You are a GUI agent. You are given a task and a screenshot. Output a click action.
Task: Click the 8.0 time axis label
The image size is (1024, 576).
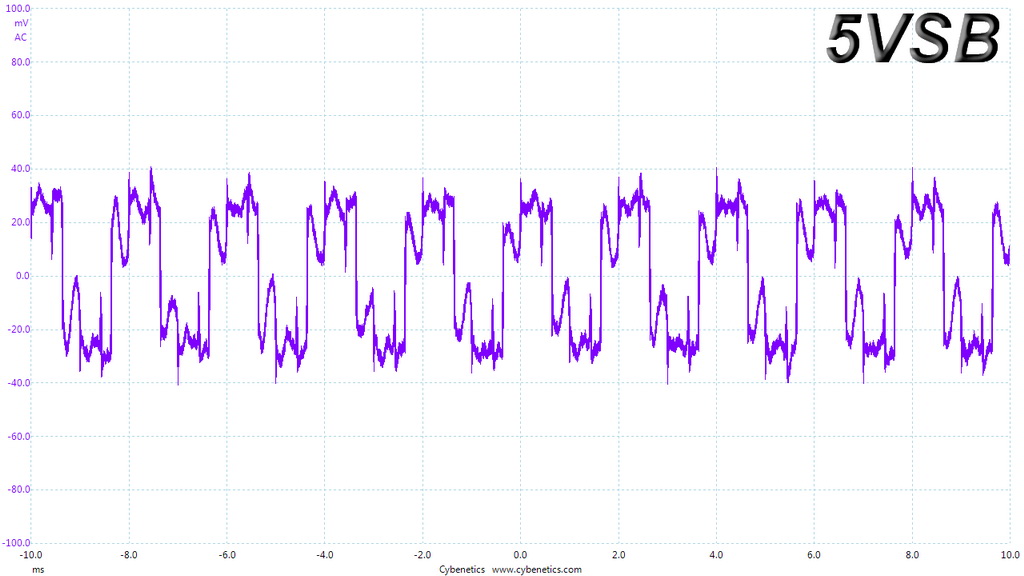(912, 555)
